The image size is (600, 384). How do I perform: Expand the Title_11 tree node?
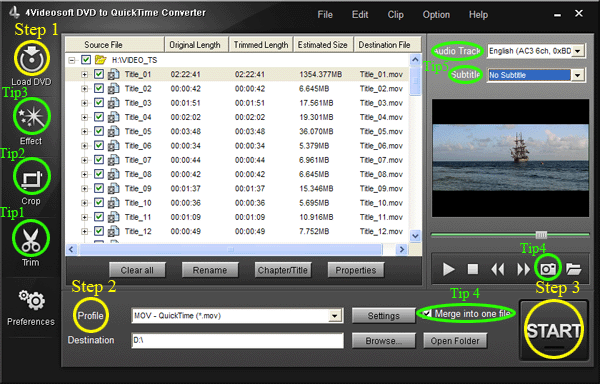coord(85,217)
